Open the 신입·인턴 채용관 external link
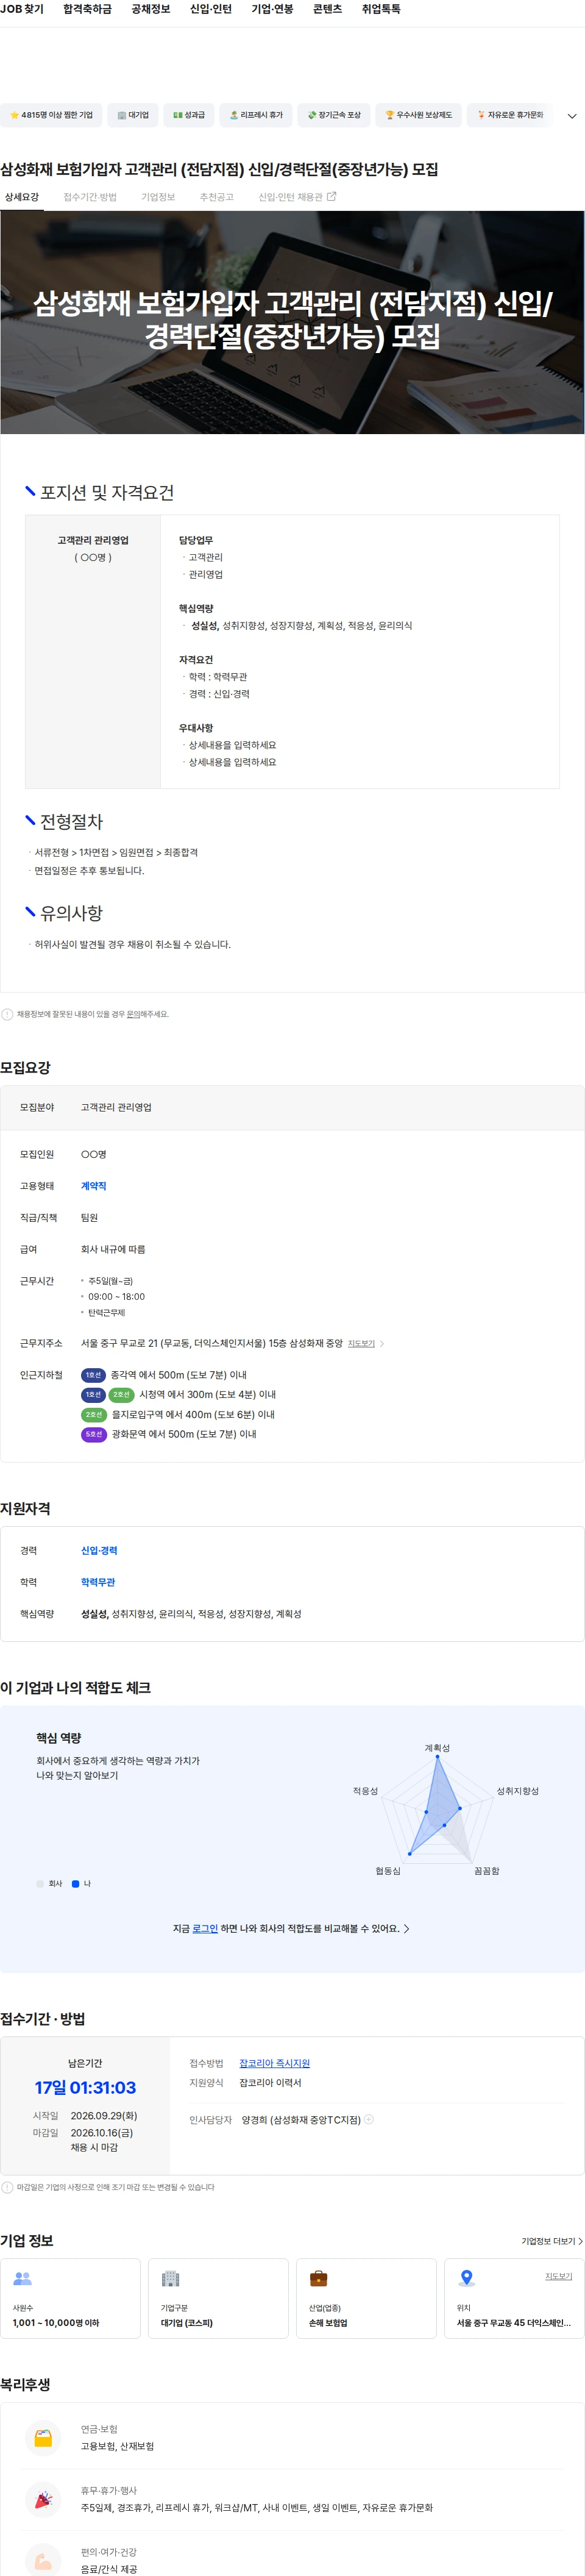Image resolution: width=585 pixels, height=2576 pixels. pos(297,197)
